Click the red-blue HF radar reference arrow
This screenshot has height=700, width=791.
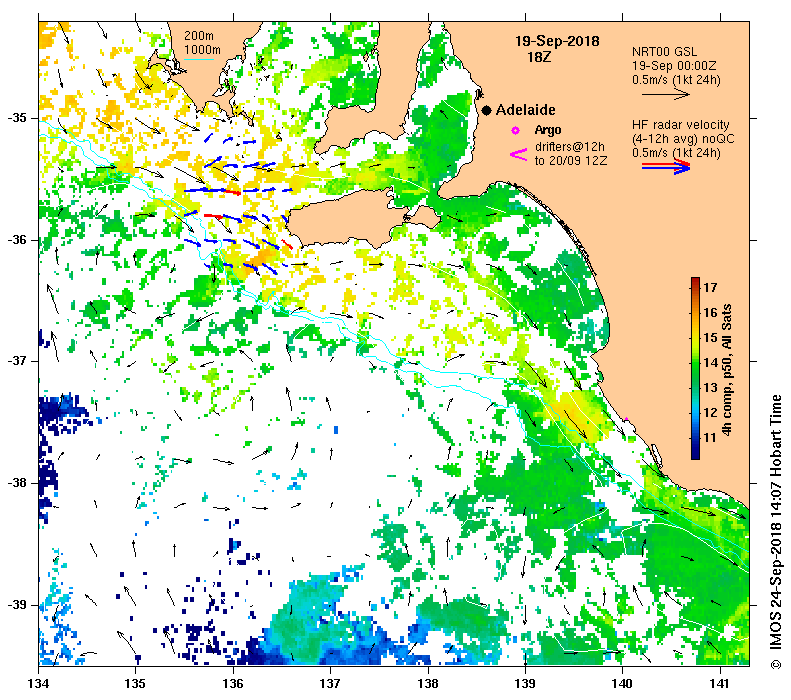pos(666,166)
